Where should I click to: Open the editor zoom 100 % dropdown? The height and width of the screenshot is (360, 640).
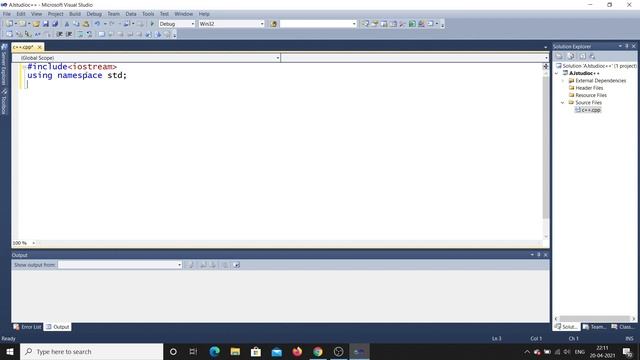(x=33, y=243)
